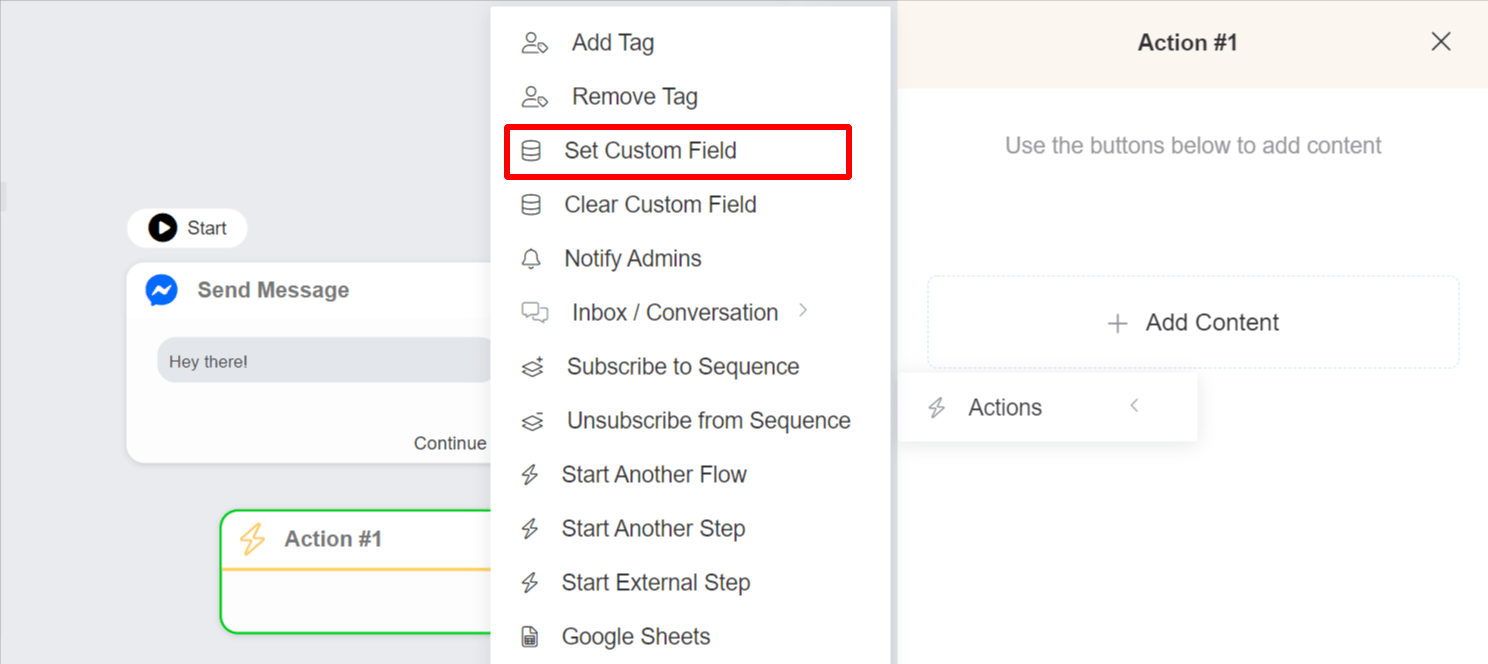Click the Messenger icon on Send Message
The image size is (1488, 664).
tap(162, 290)
